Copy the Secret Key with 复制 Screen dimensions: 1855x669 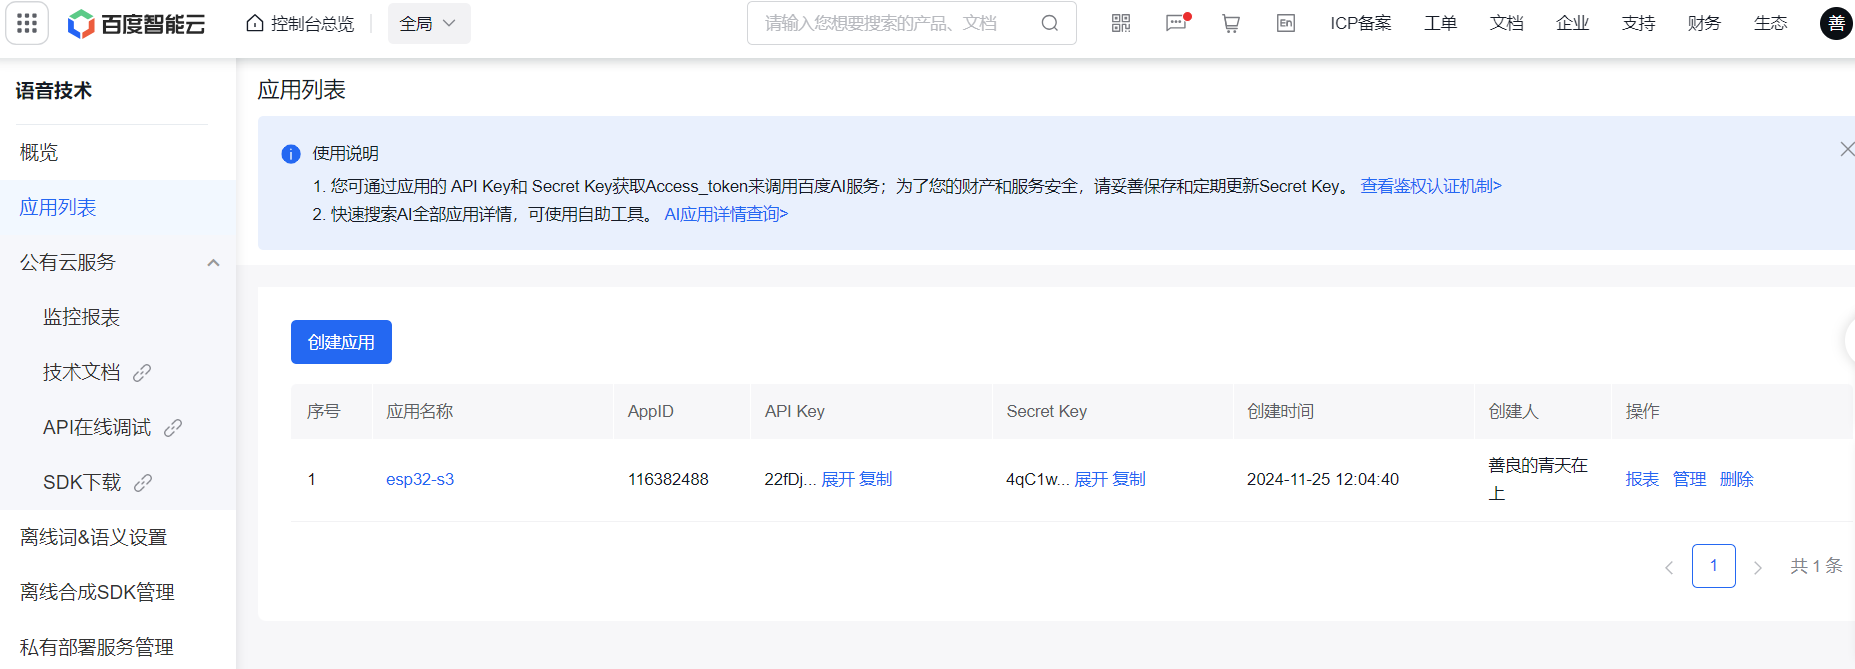pos(1129,479)
